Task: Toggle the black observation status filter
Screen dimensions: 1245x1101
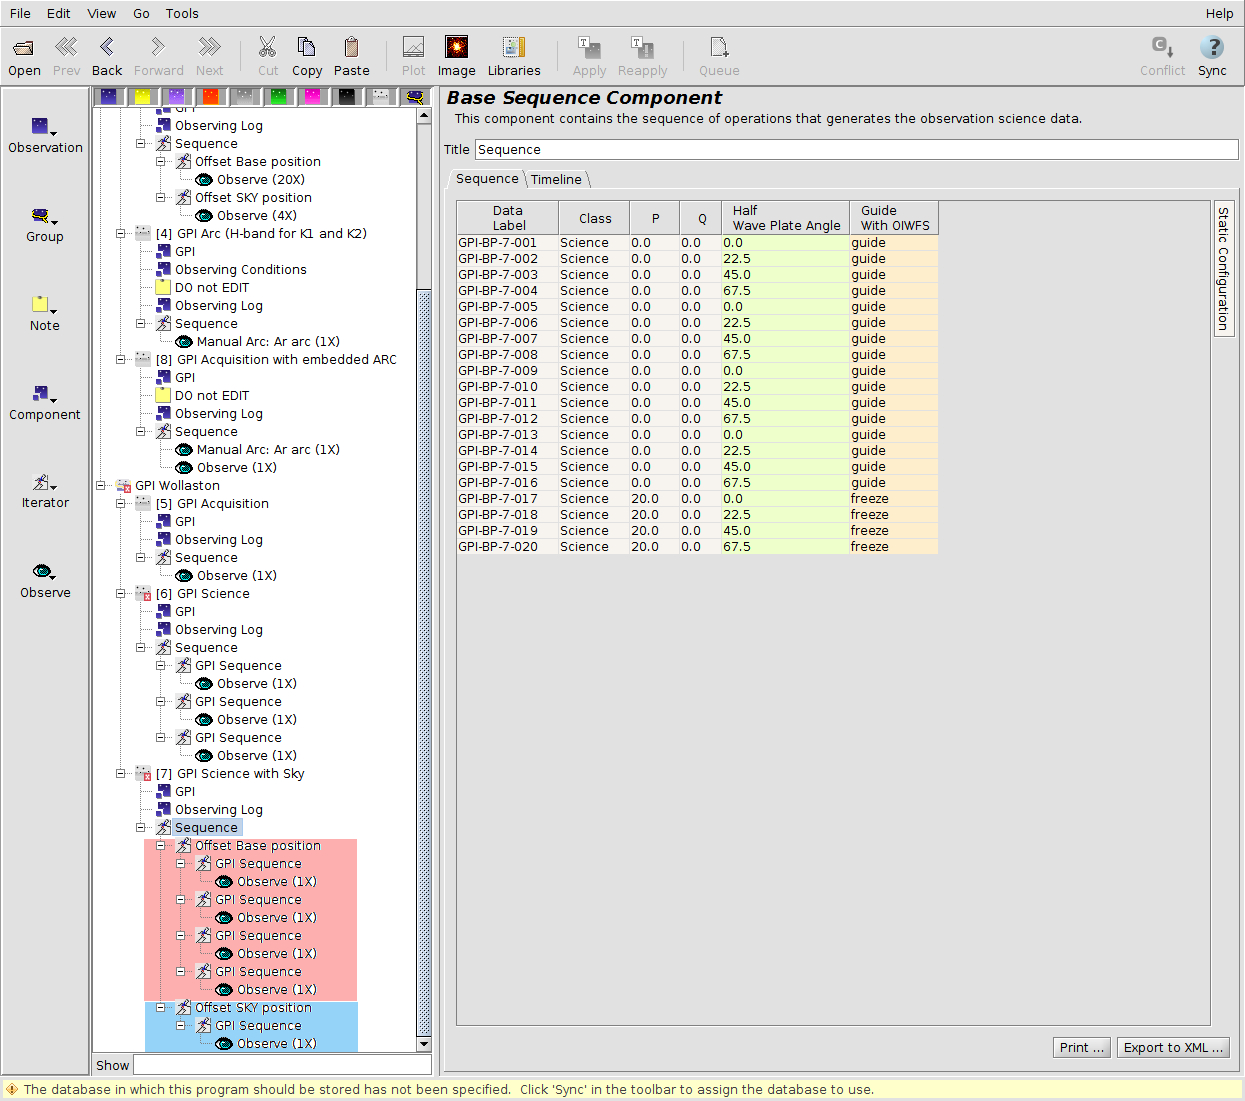Action: tap(347, 96)
